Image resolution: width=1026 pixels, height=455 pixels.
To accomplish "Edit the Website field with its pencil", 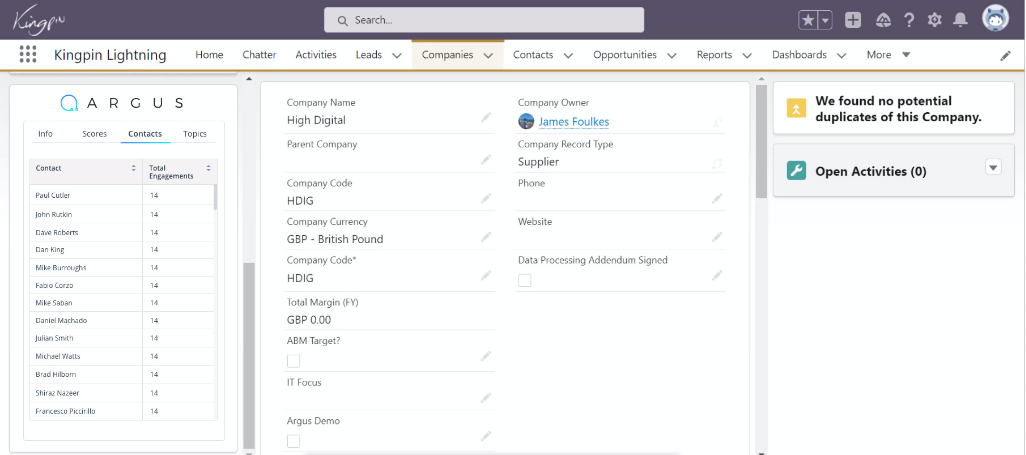I will [x=717, y=237].
